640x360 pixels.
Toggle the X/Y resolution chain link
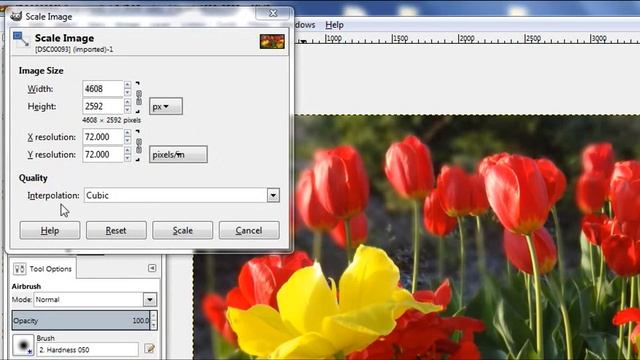(139, 146)
